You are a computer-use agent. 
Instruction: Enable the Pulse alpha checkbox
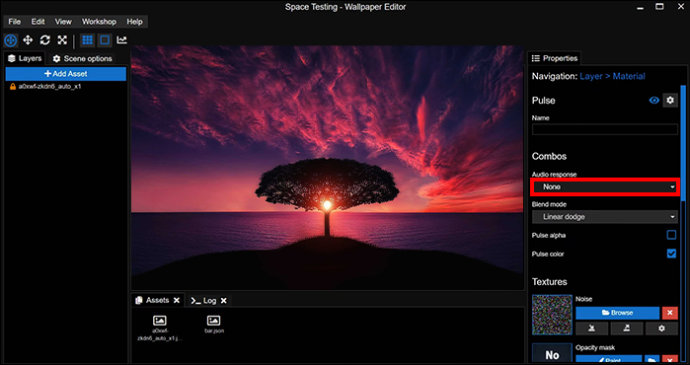[x=671, y=235]
